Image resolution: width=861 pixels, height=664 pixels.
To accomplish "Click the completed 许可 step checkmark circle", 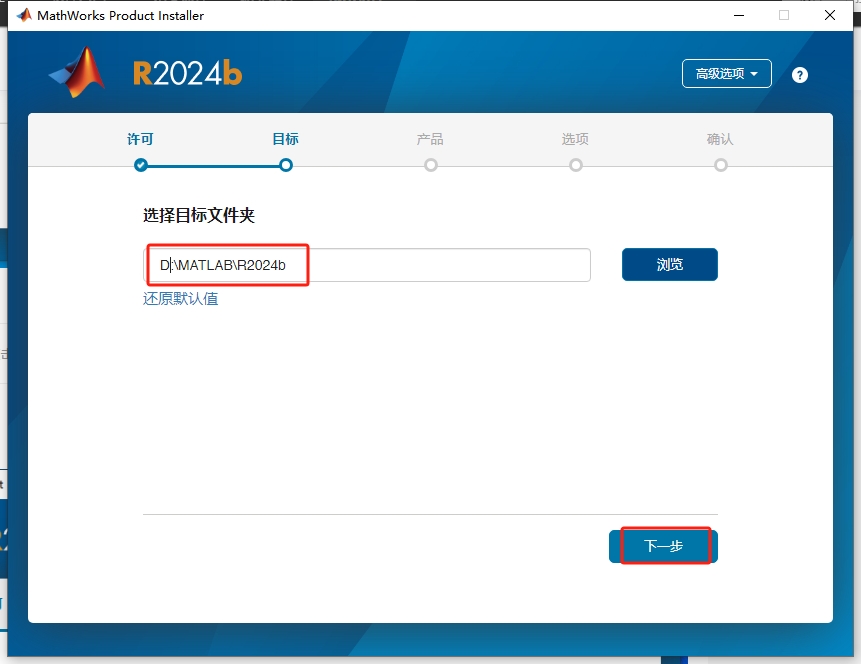I will click(x=140, y=165).
